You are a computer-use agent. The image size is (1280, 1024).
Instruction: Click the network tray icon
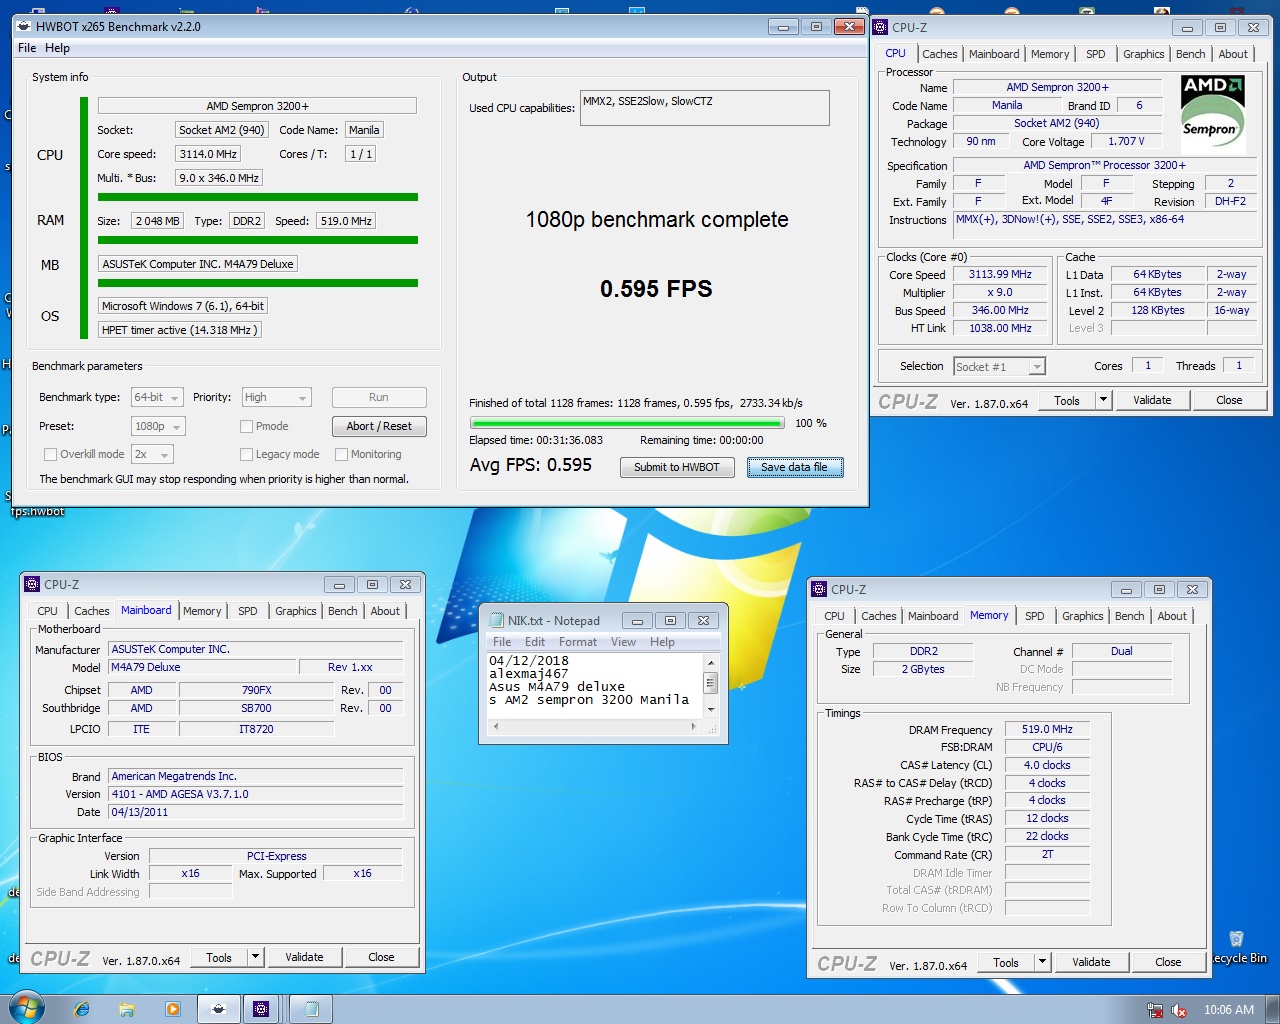(x=1155, y=1010)
